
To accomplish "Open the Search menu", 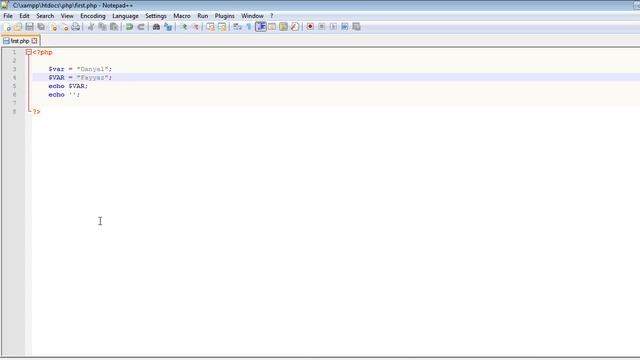I will click(45, 16).
